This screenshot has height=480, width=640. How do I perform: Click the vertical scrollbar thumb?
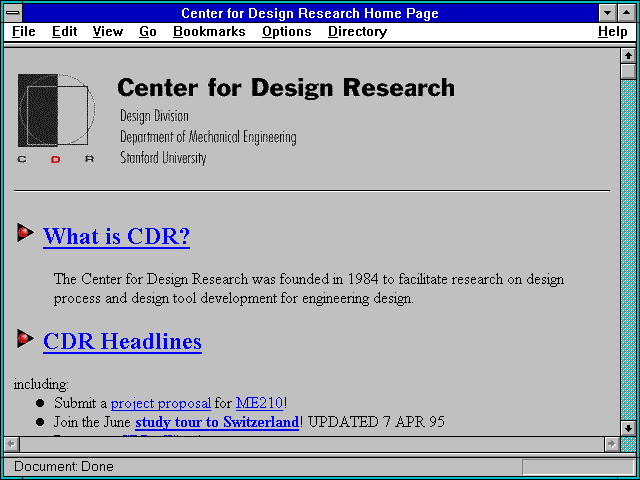[x=628, y=71]
